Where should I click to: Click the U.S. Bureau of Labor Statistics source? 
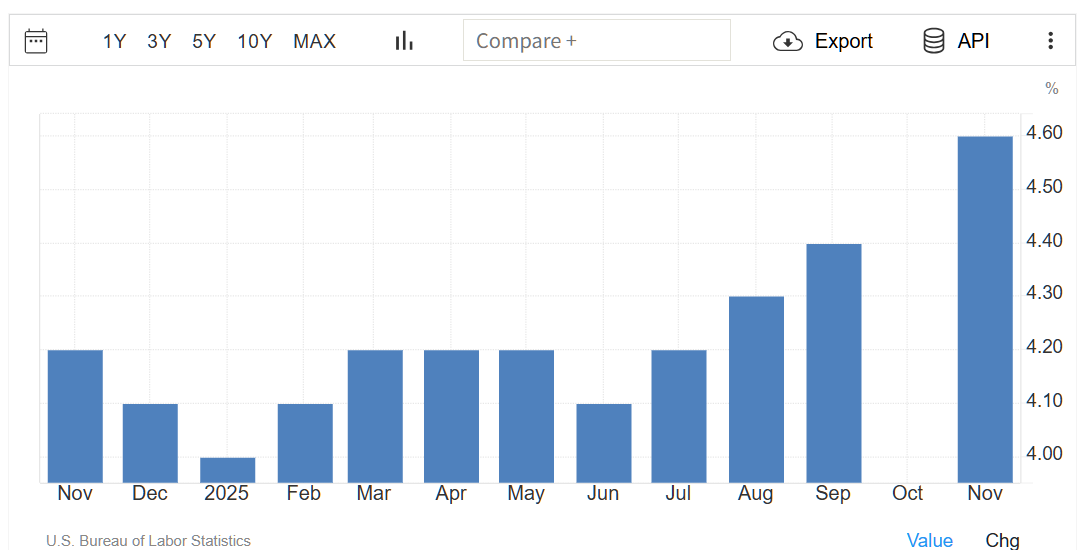[148, 541]
